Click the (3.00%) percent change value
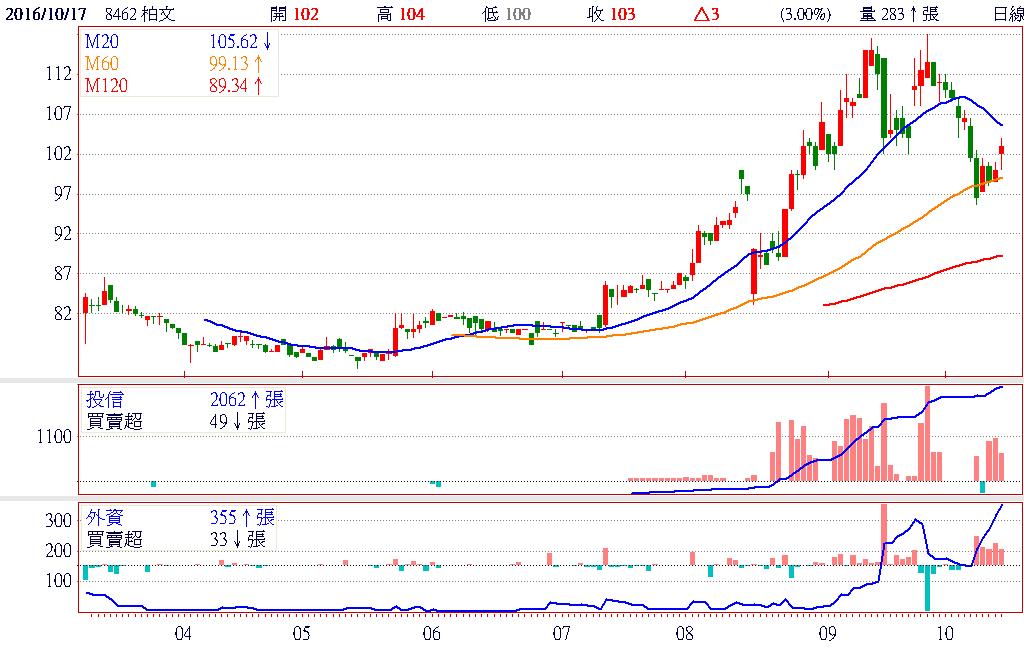The image size is (1024, 662). tap(804, 14)
